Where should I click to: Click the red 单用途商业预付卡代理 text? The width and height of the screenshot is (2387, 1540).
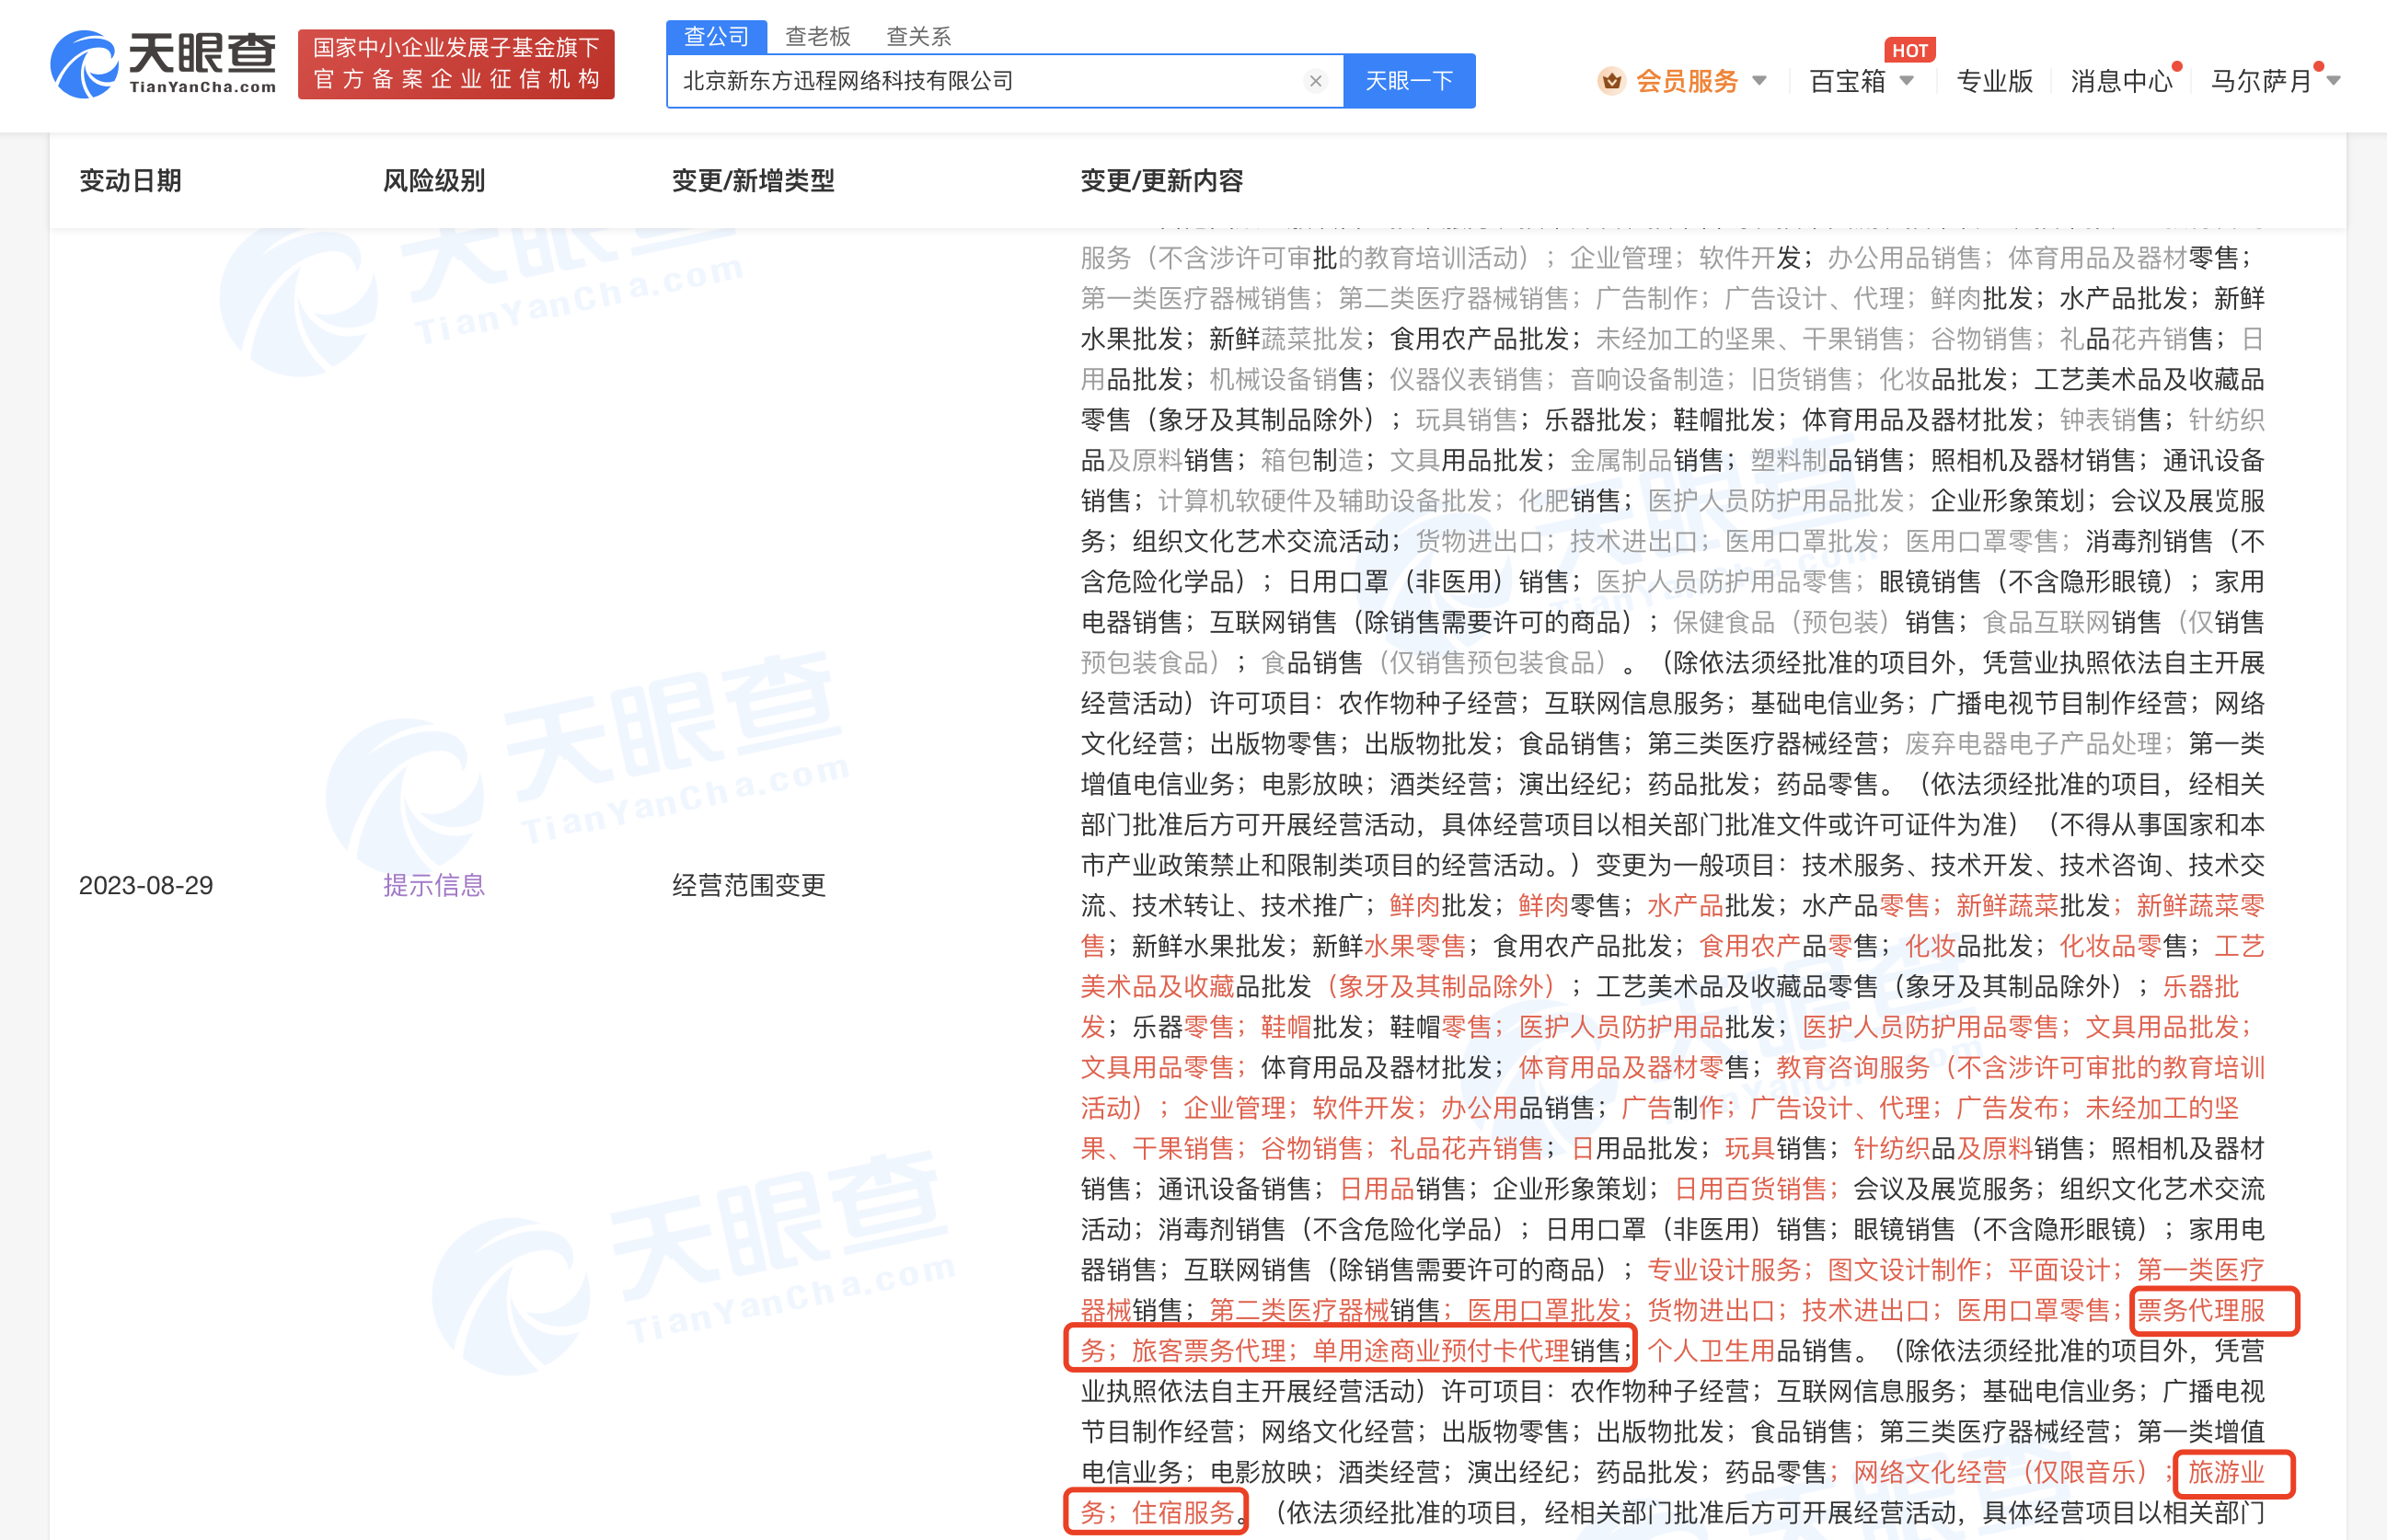point(1441,1351)
